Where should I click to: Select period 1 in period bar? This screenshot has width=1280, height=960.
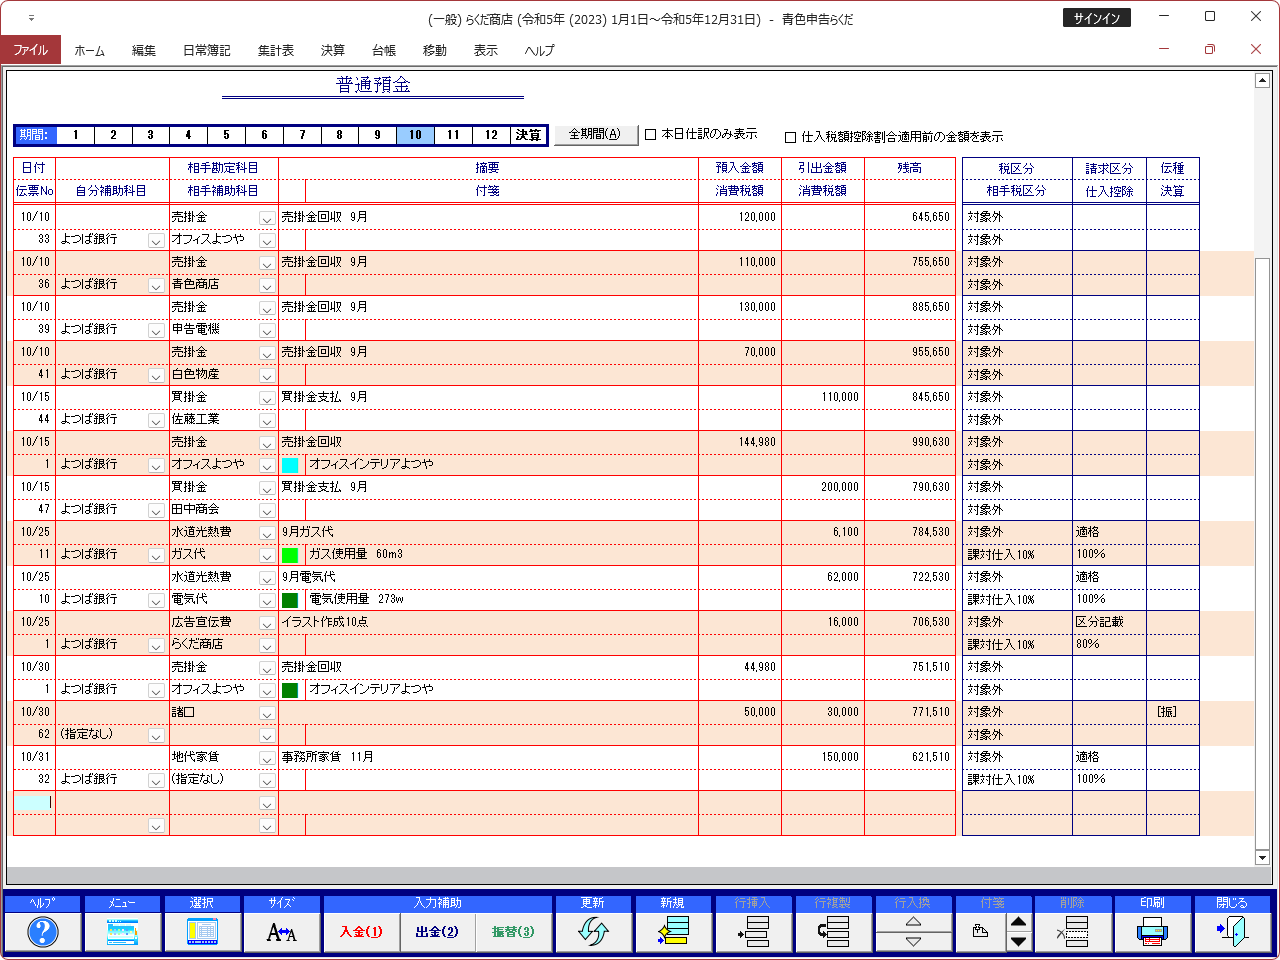(75, 135)
